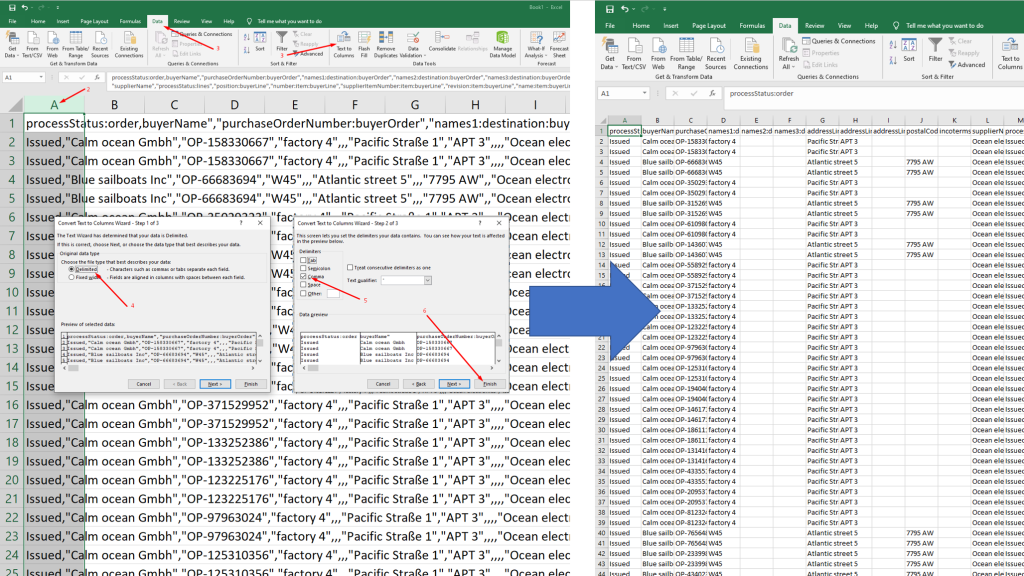
Task: Open Undo history dropdown in right window
Action: [x=634, y=9]
